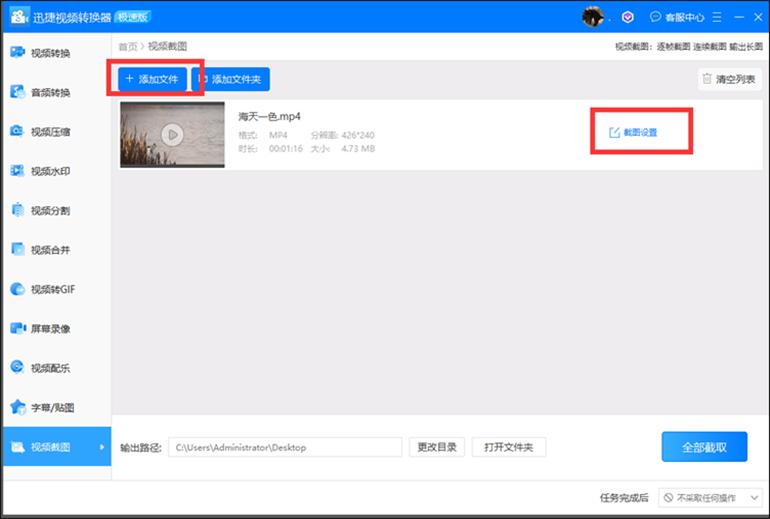Switch to 视频转GIF tool

pos(50,289)
